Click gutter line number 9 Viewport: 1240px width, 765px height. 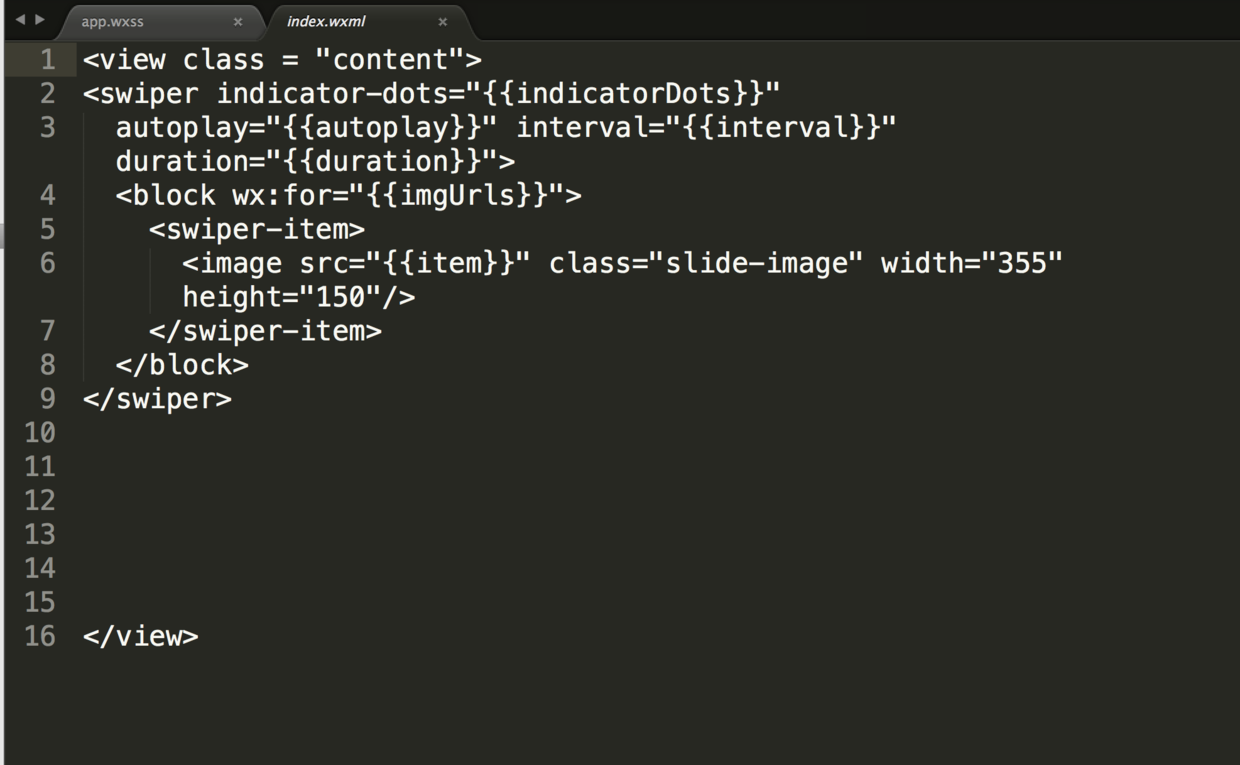pos(47,398)
